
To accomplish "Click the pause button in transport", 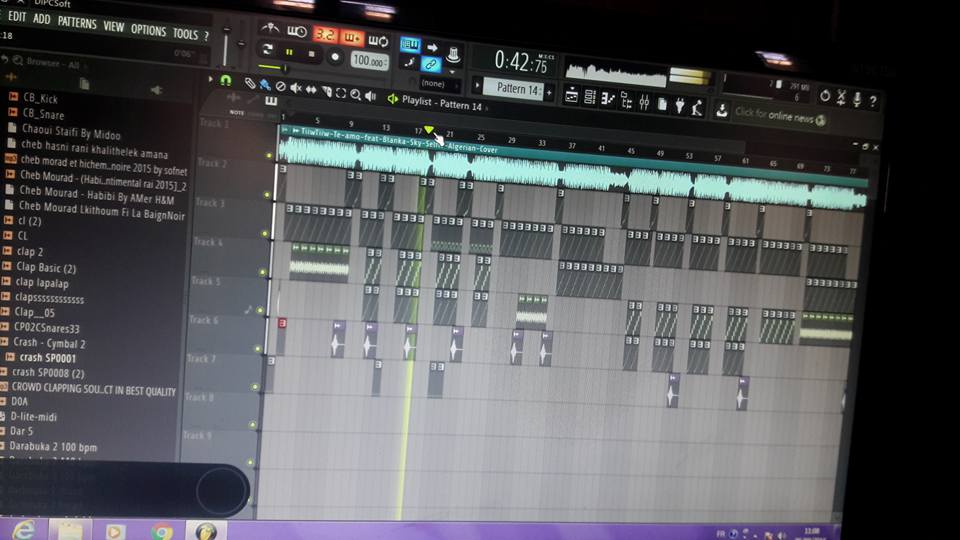I will 289,53.
